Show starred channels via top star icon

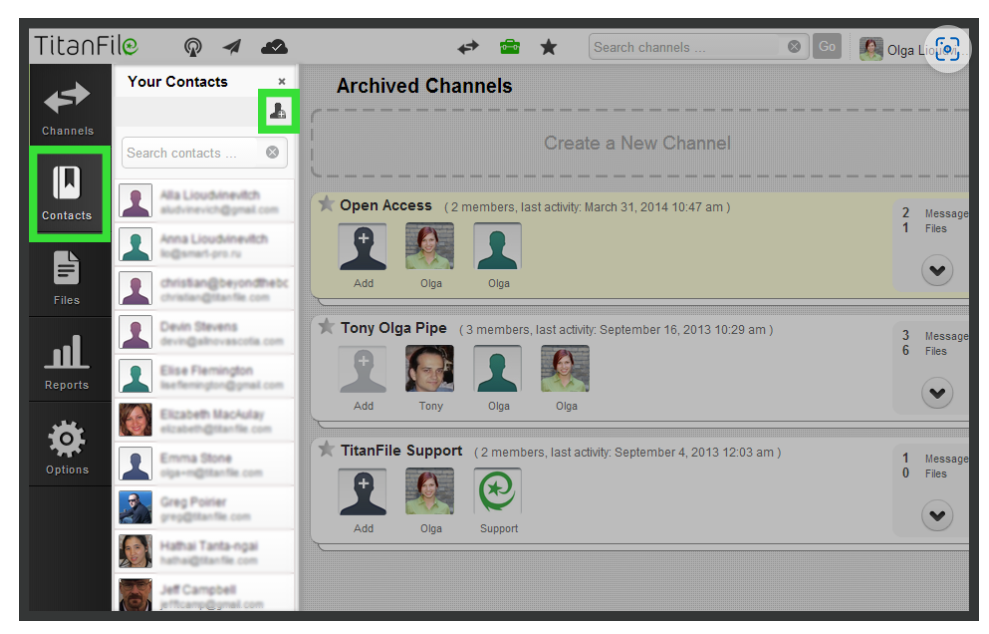549,47
